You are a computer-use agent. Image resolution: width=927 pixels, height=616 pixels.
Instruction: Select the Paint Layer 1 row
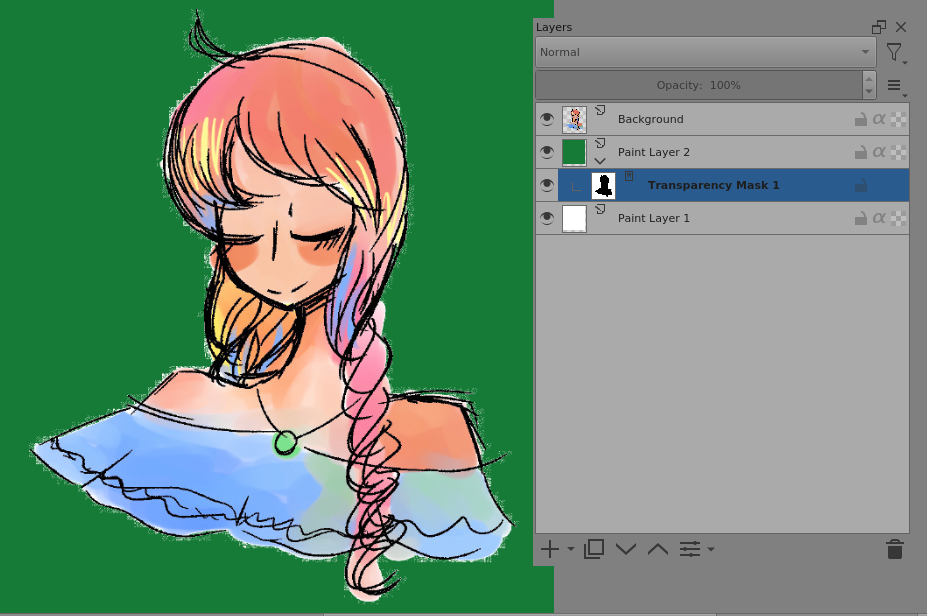click(x=722, y=219)
